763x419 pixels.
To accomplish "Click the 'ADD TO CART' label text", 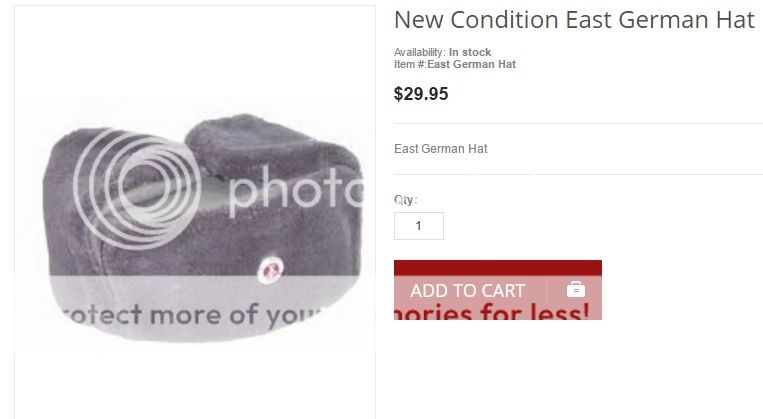I will (468, 291).
